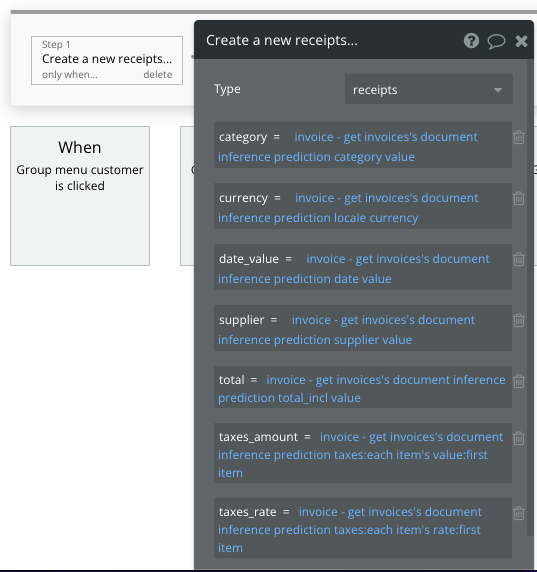This screenshot has width=537, height=572.
Task: Click the property panel vertical scrollbar
Action: pos(530,297)
